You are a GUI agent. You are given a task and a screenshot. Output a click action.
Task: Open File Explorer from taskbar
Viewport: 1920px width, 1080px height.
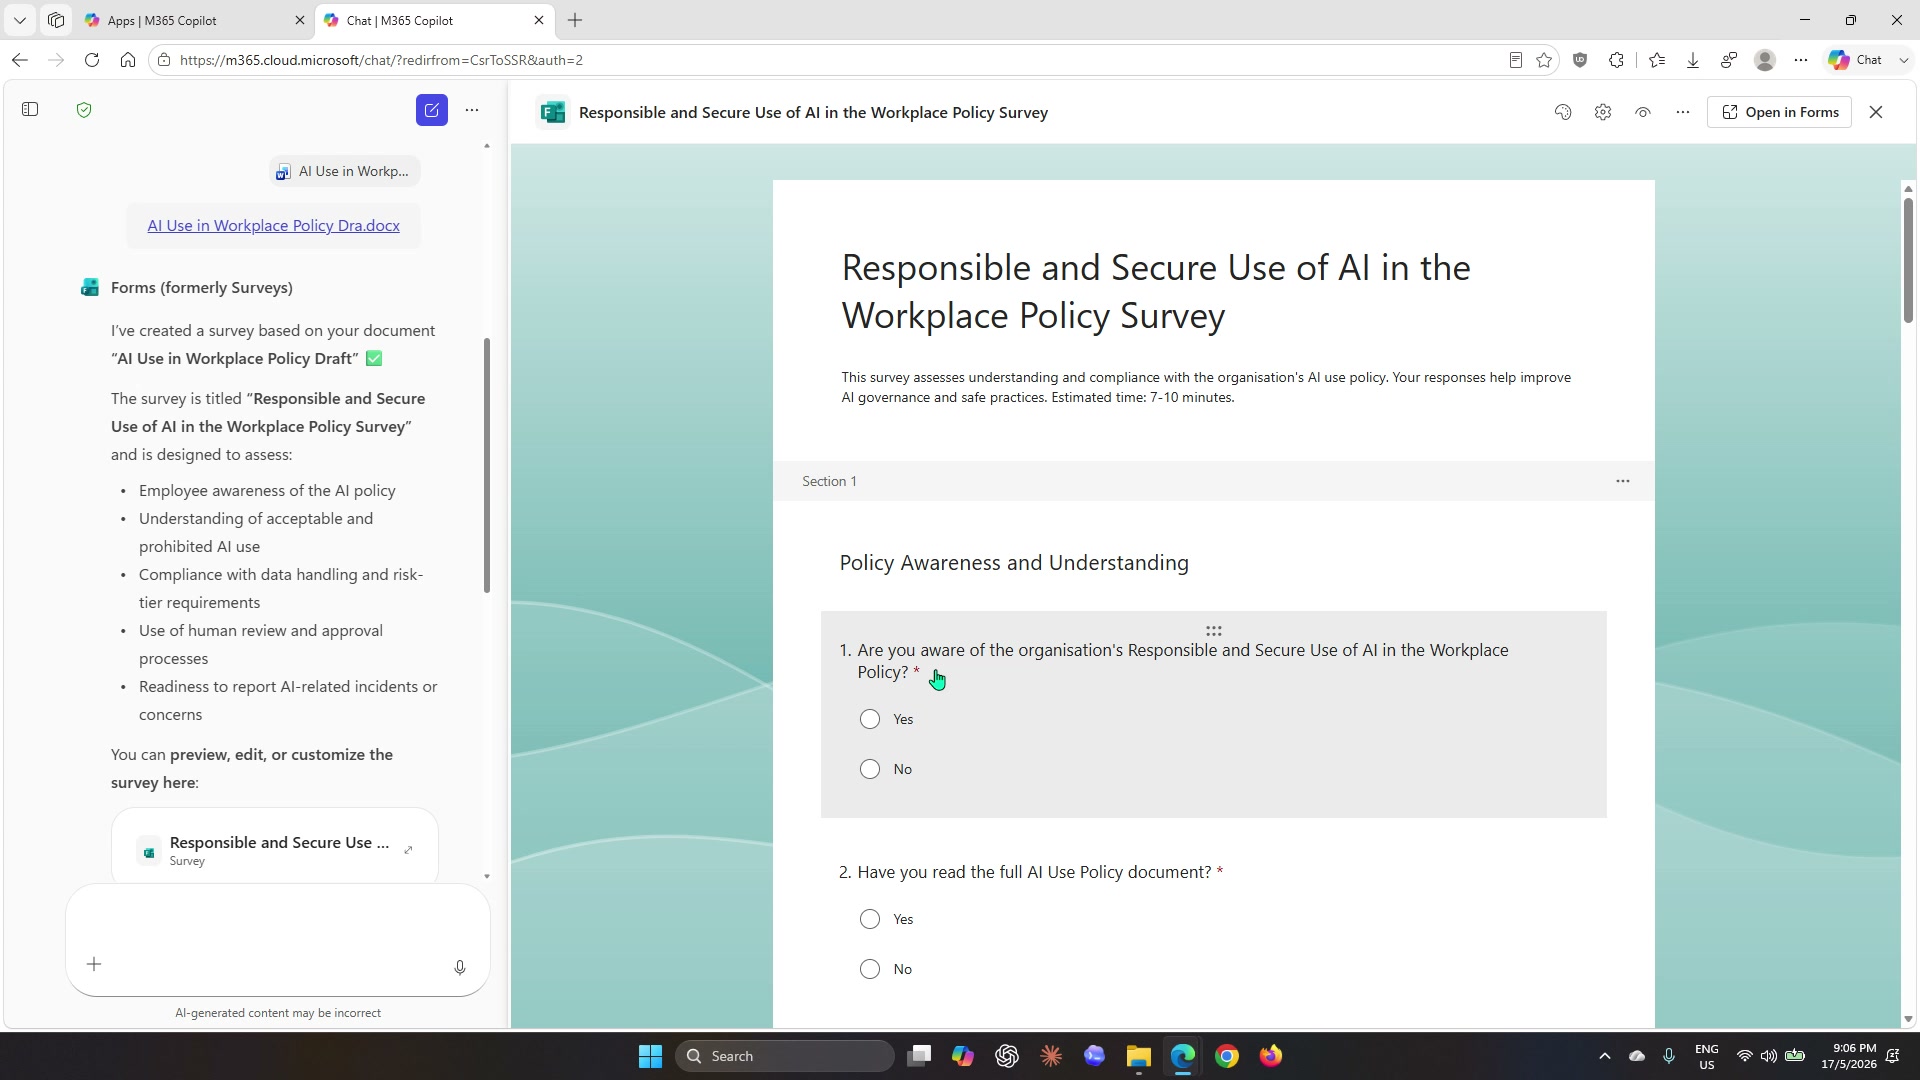(1139, 1056)
